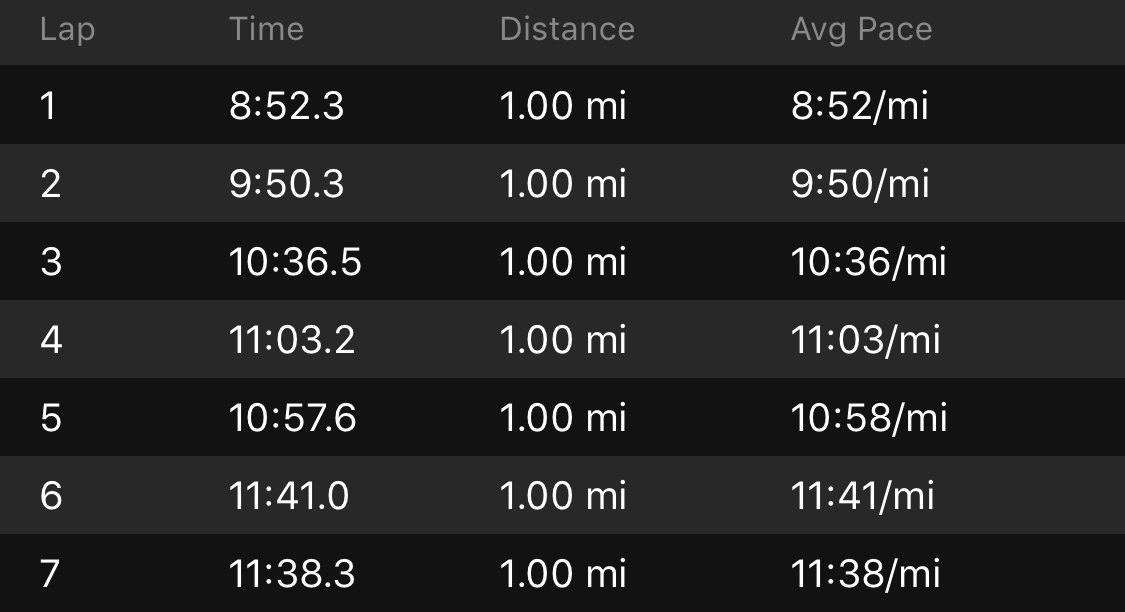This screenshot has width=1125, height=612.
Task: Select the lap 2 row number
Action: (x=50, y=184)
